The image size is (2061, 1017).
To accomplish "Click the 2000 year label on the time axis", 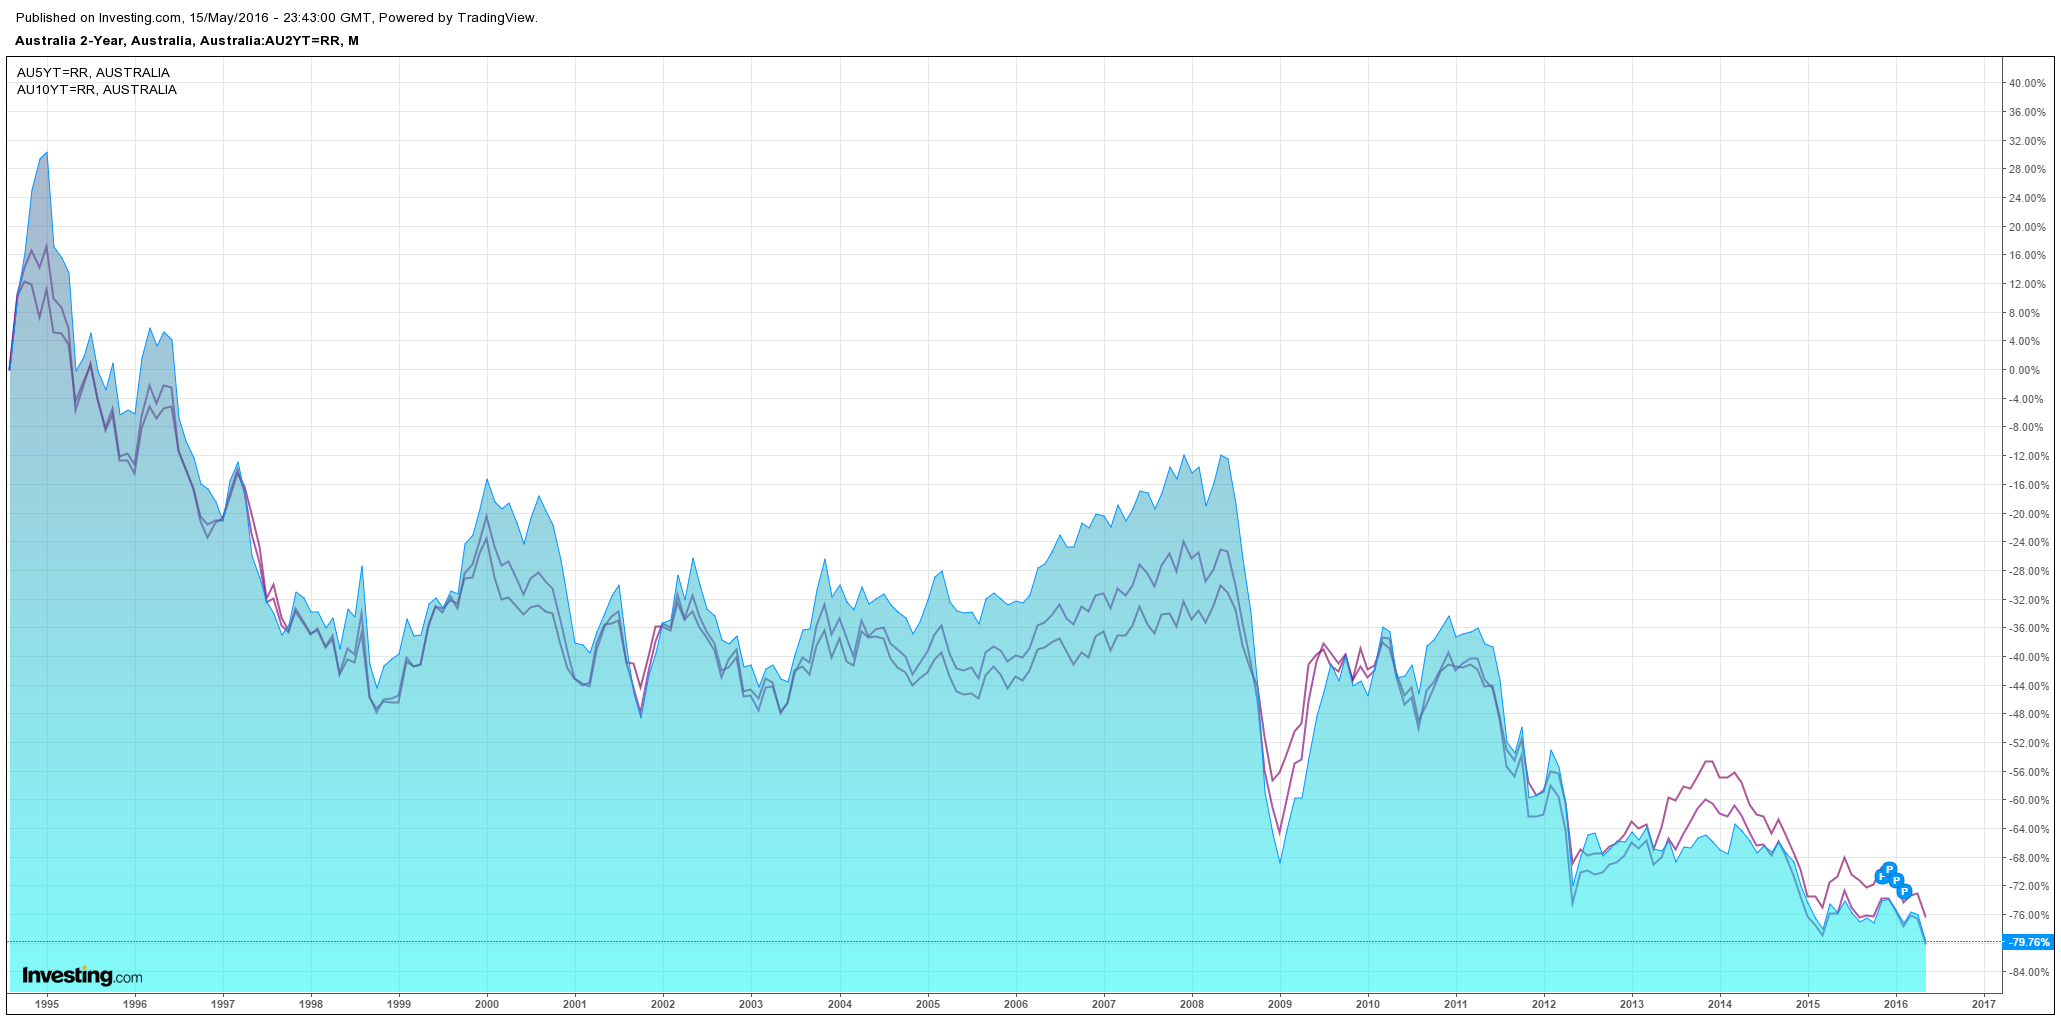I will [487, 1004].
